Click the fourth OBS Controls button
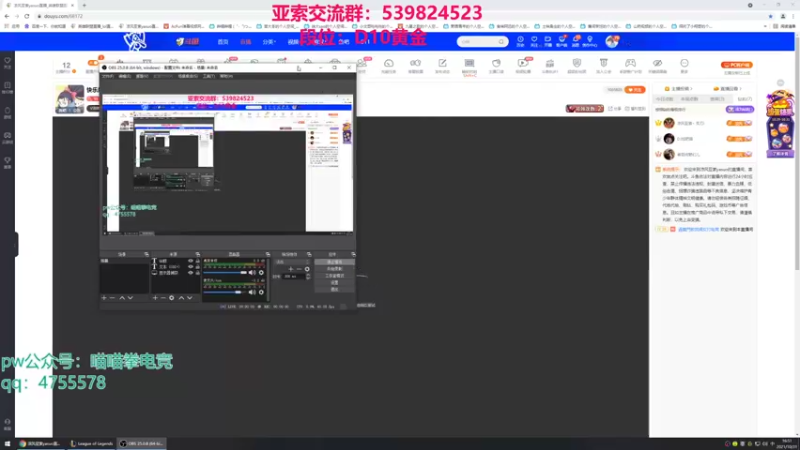The width and height of the screenshot is (800, 450). tap(334, 282)
